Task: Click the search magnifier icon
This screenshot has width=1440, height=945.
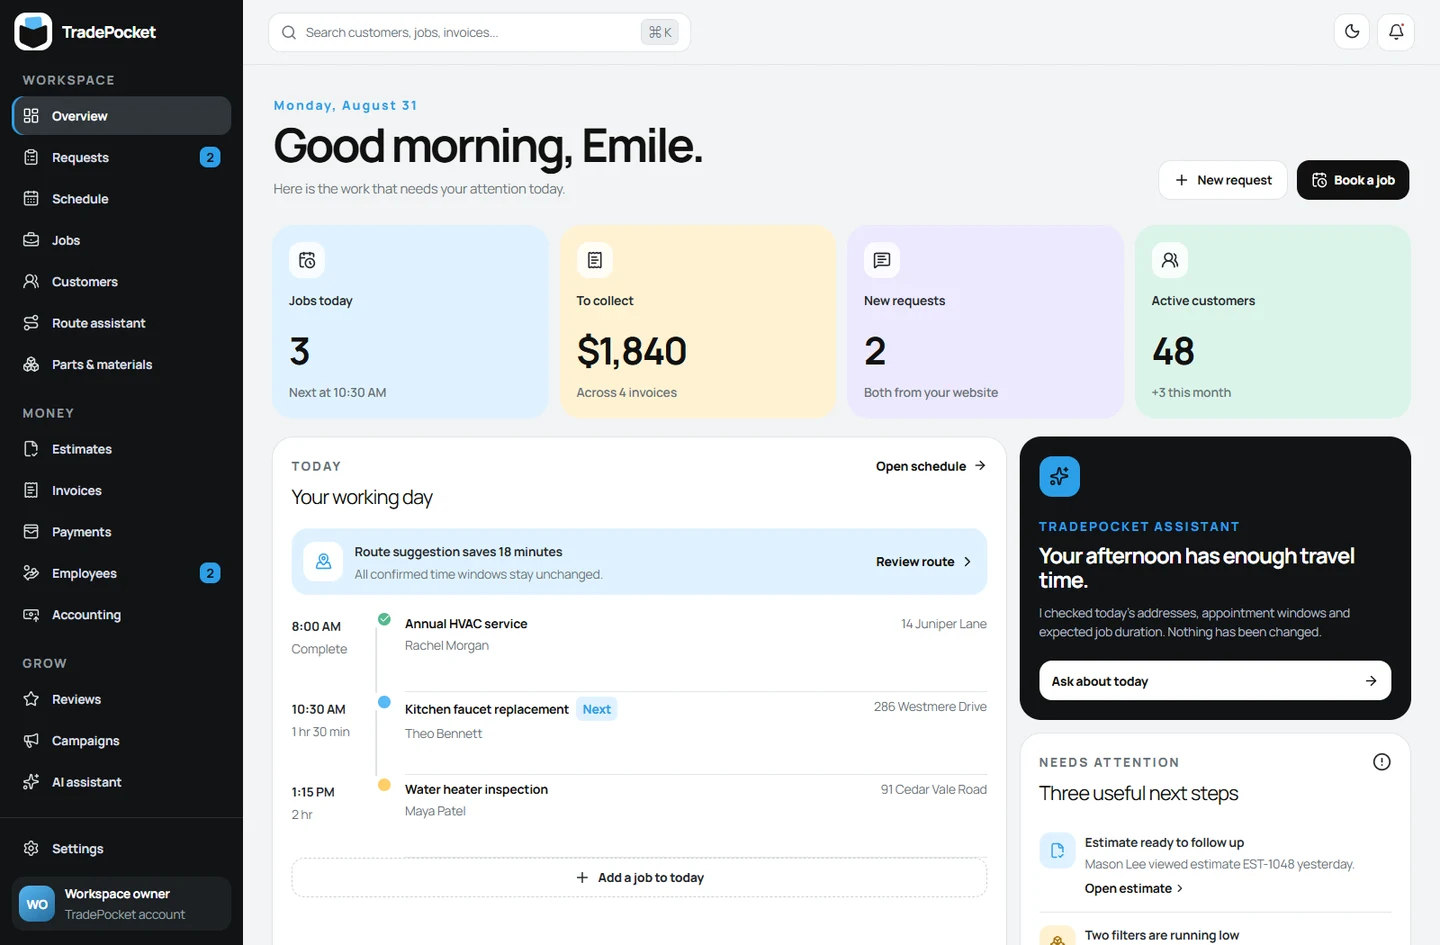Action: click(x=289, y=33)
